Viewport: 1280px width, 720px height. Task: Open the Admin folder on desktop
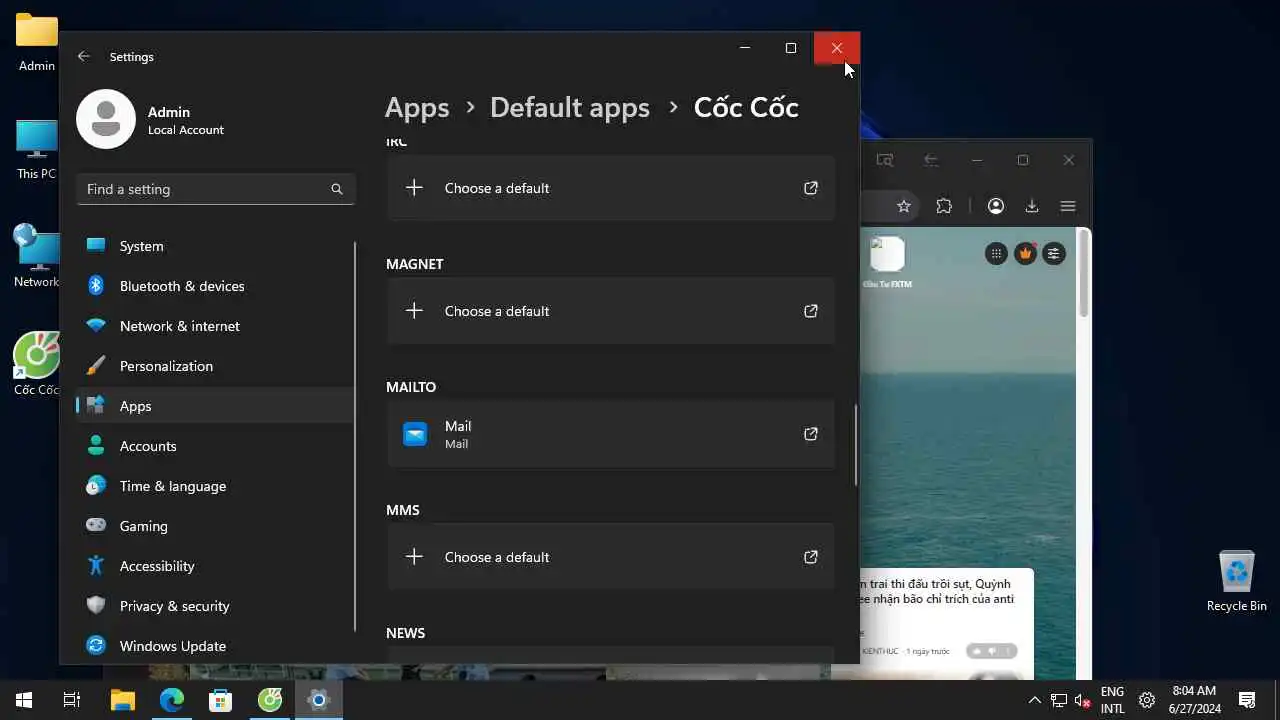[37, 43]
